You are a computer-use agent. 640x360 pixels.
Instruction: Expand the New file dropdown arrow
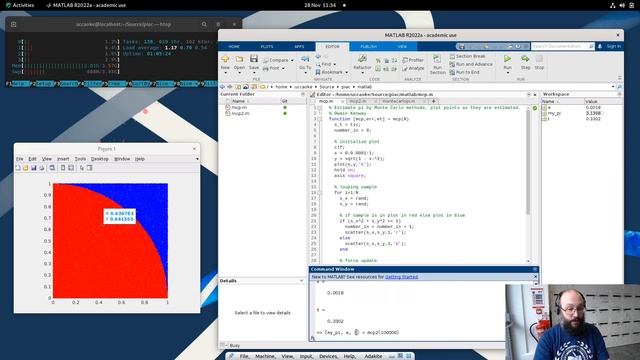pyautogui.click(x=225, y=73)
